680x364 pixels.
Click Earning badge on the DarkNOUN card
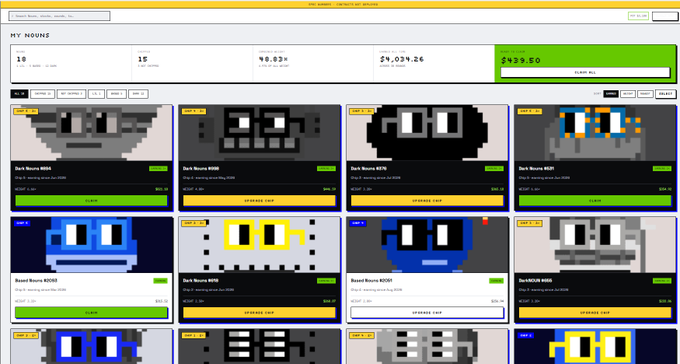662,281
